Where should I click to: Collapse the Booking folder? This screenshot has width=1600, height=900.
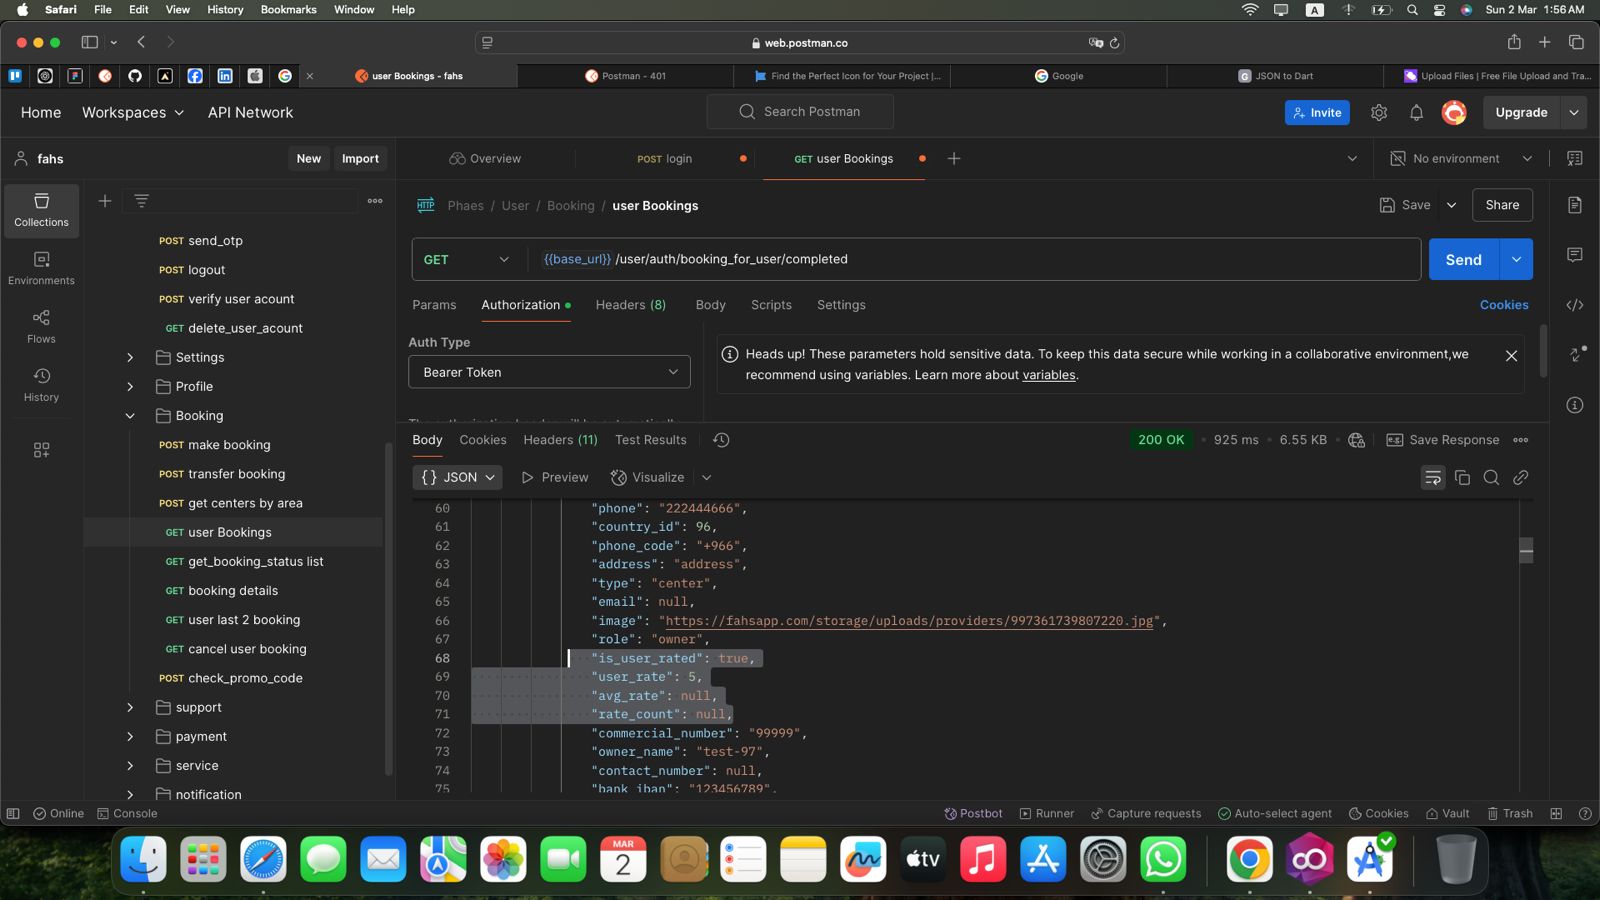[130, 416]
